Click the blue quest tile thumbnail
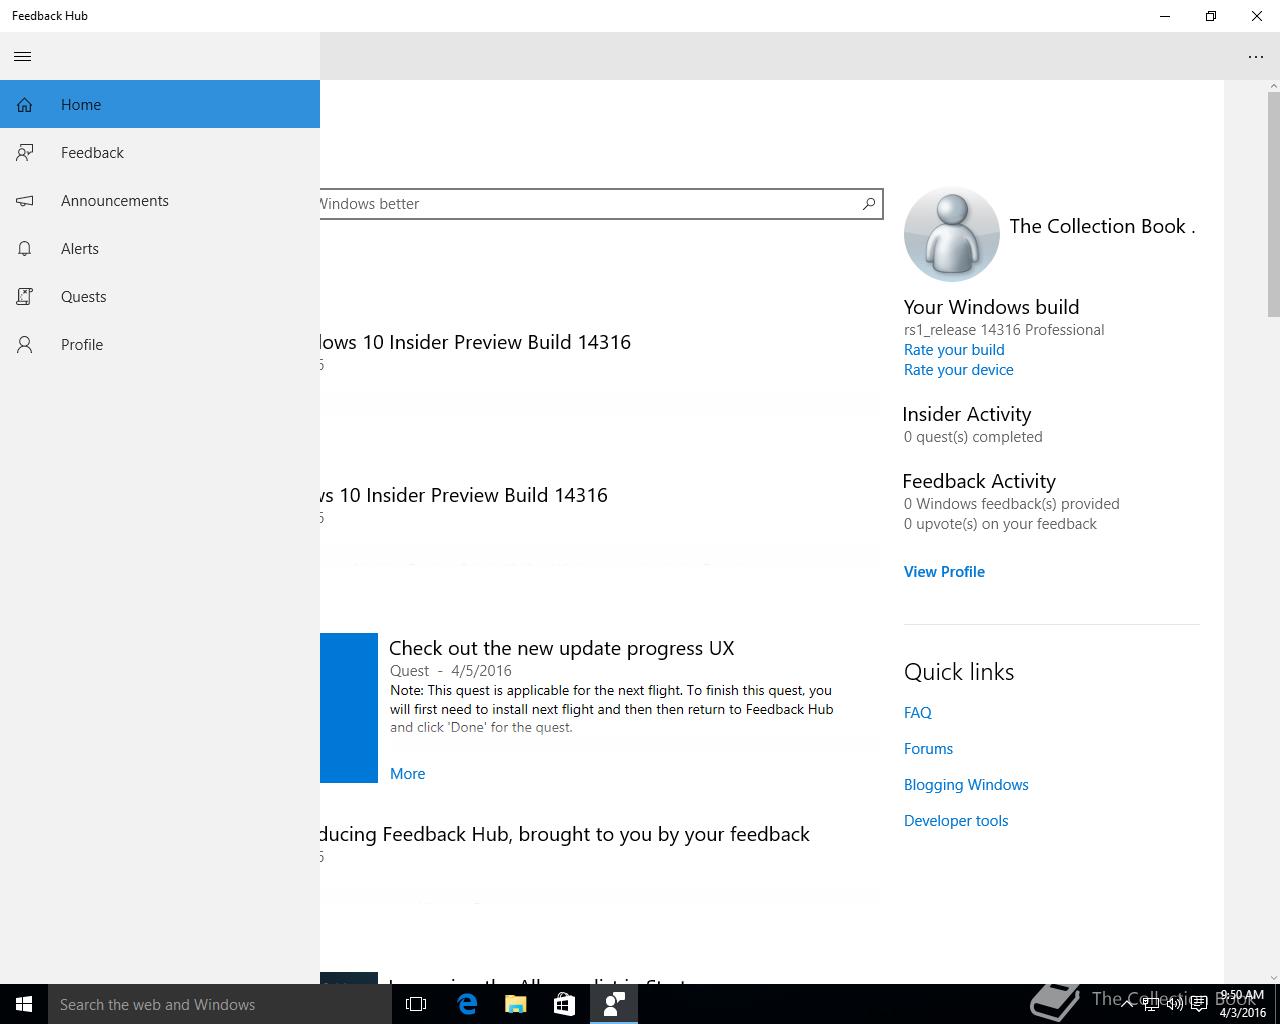This screenshot has height=1024, width=1280. 349,708
